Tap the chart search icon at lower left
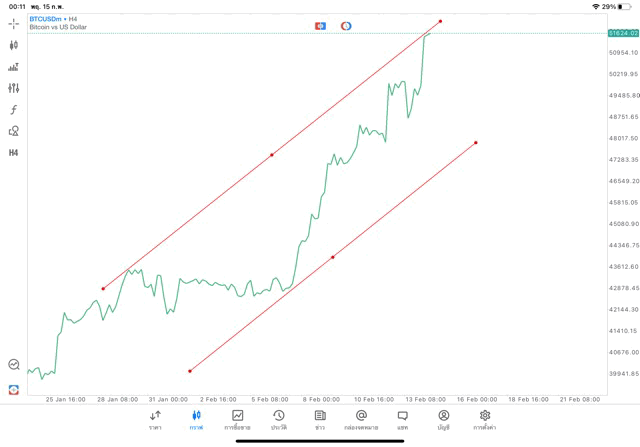This screenshot has height=447, width=640. point(14,365)
